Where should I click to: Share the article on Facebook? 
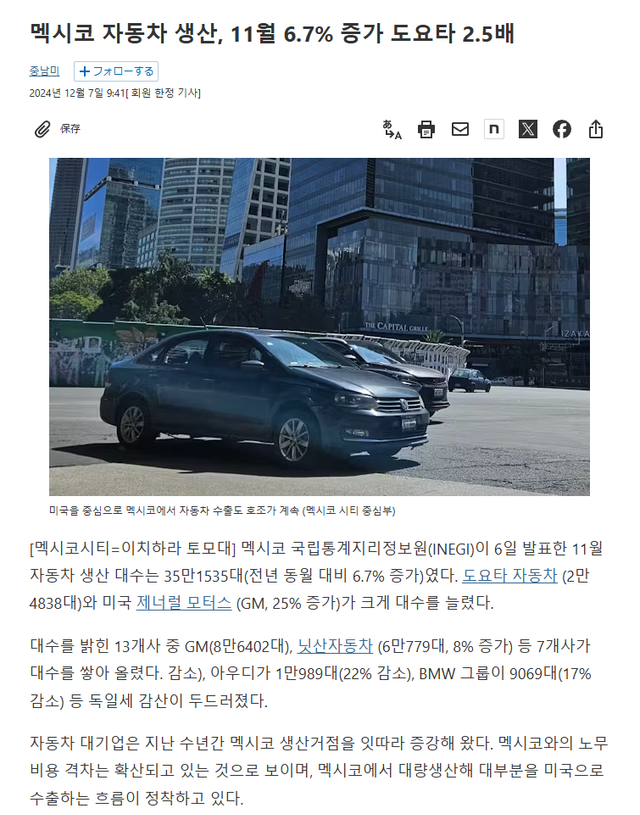pyautogui.click(x=561, y=129)
